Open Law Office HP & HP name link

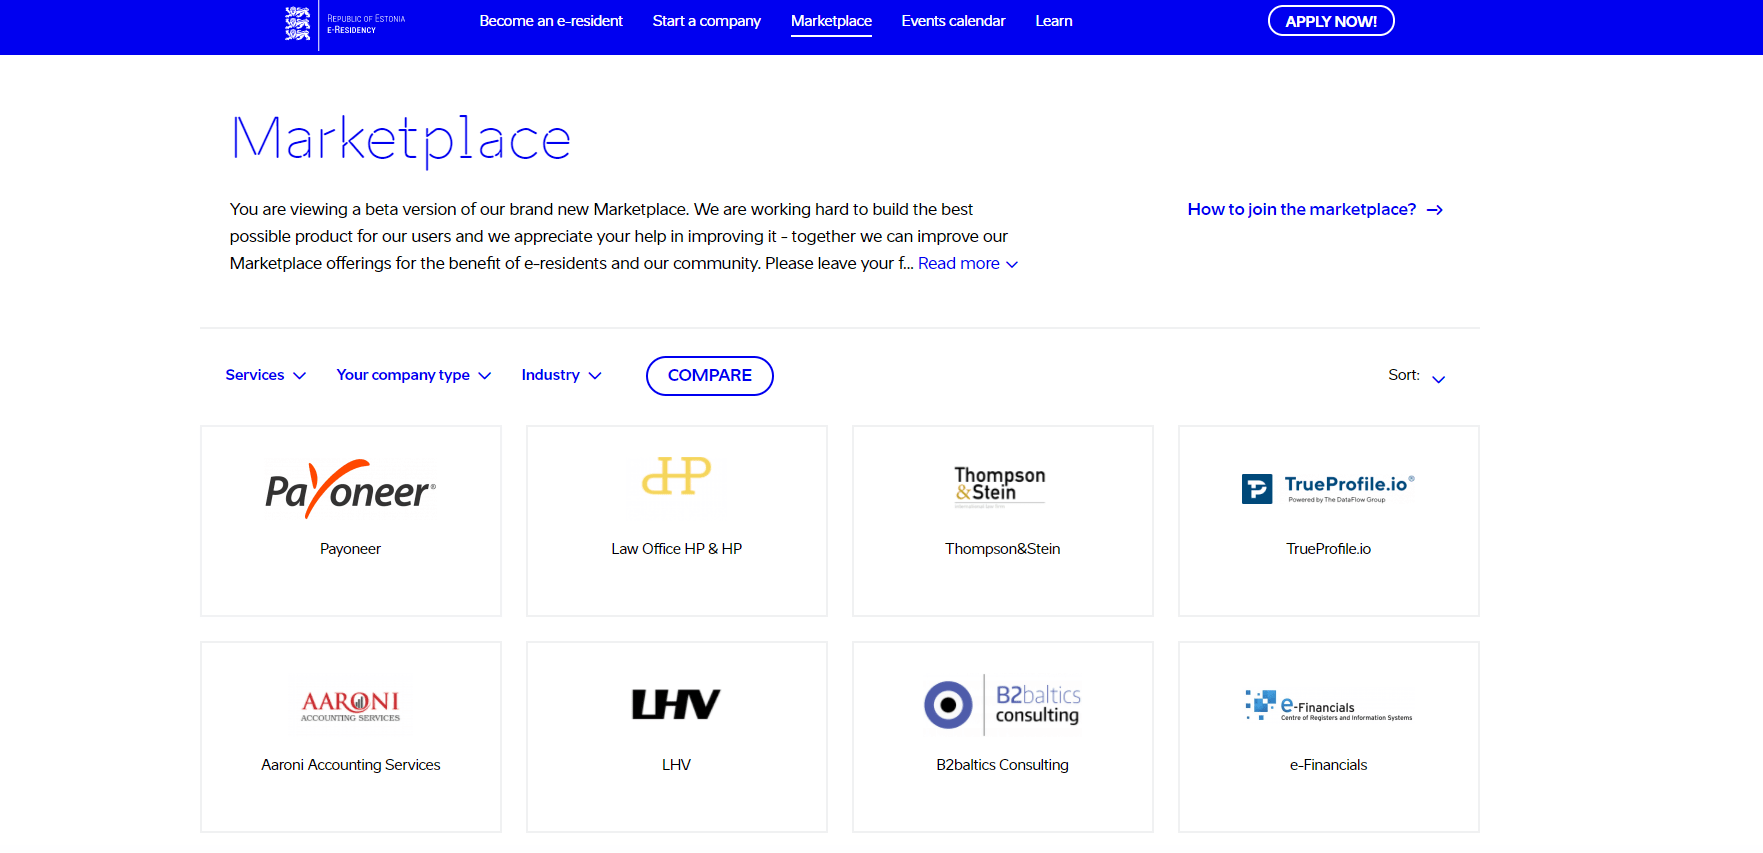[x=676, y=549]
